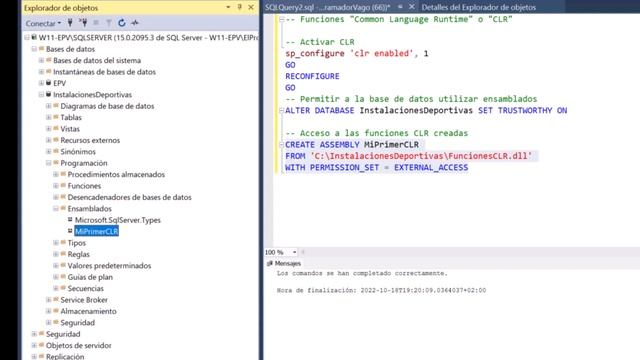Collapse the Programación folder
The height and width of the screenshot is (360, 640).
click(x=49, y=163)
